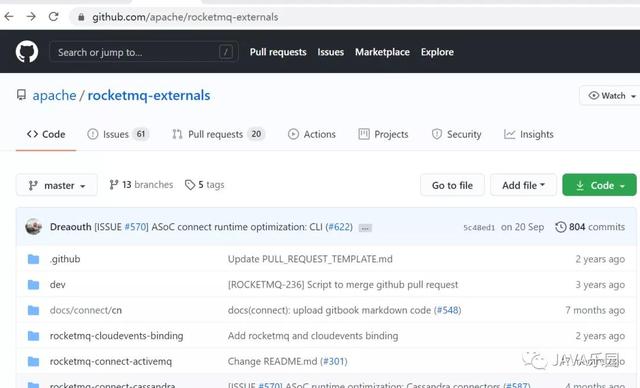Open the rocketmq-cloudevents-binding folder
Viewport: 640px width, 388px height.
coord(116,336)
